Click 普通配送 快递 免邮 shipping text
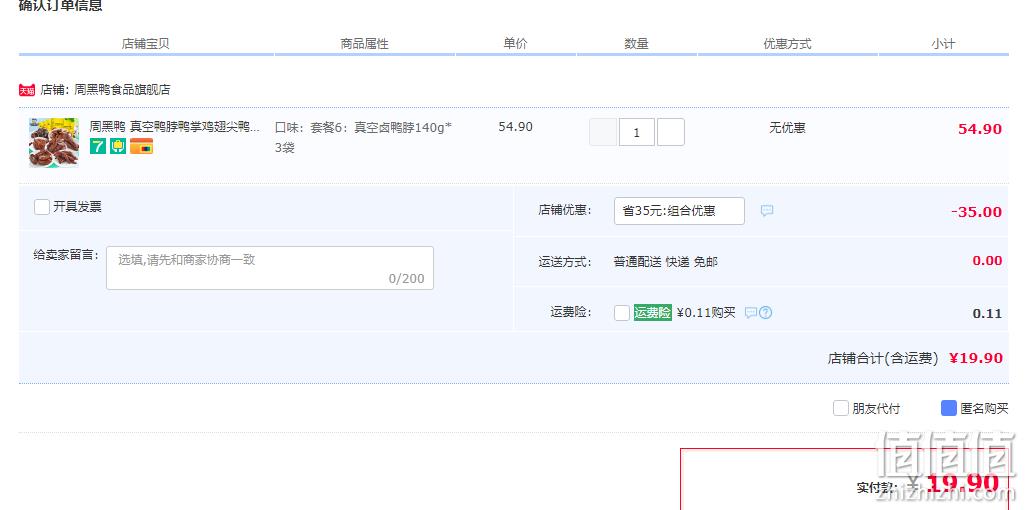Viewport: 1025px width, 510px height. [x=665, y=262]
